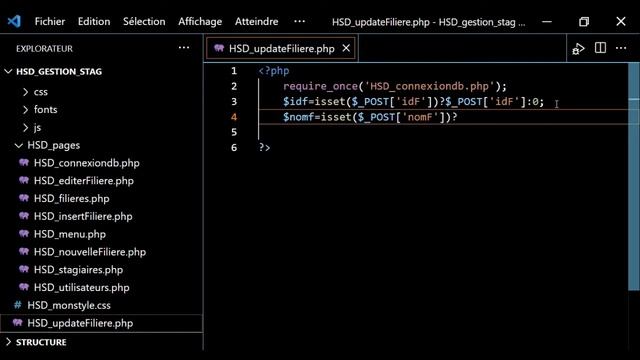The image size is (640, 360).
Task: Click PHP icon beside HSD_filieres.php
Action: tap(24, 198)
